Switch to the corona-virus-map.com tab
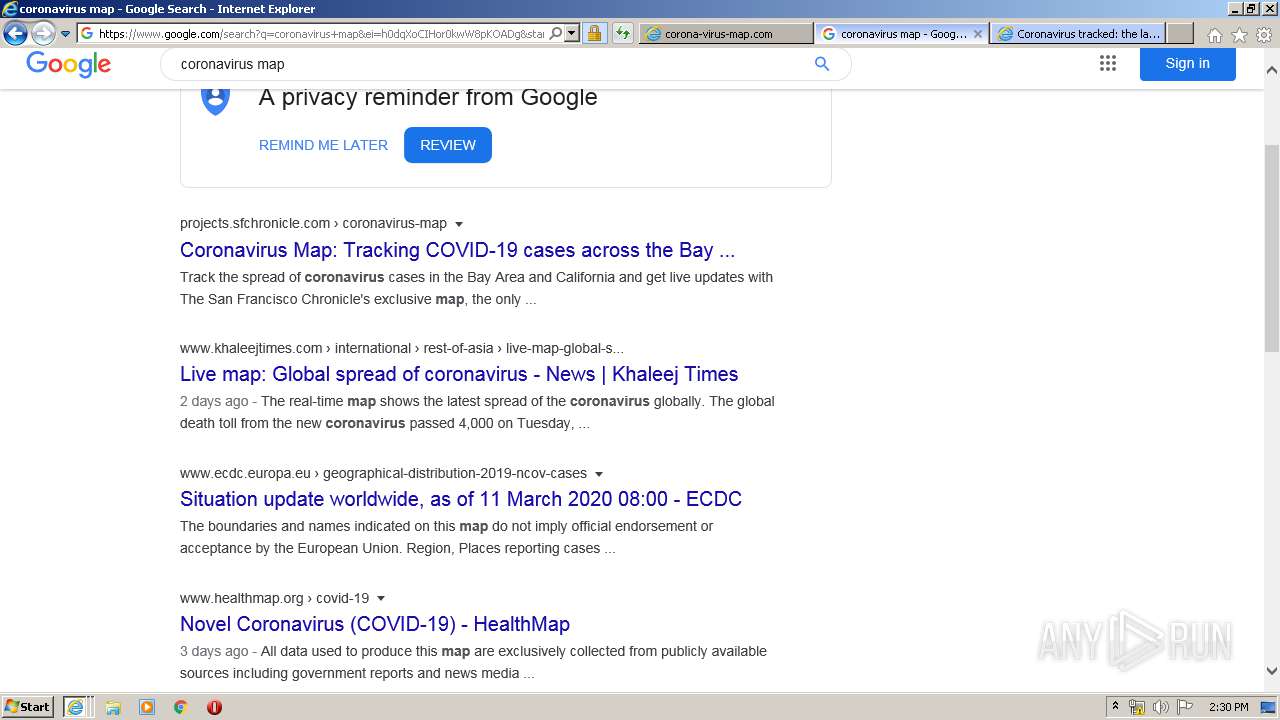This screenshot has height=720, width=1280. (726, 33)
